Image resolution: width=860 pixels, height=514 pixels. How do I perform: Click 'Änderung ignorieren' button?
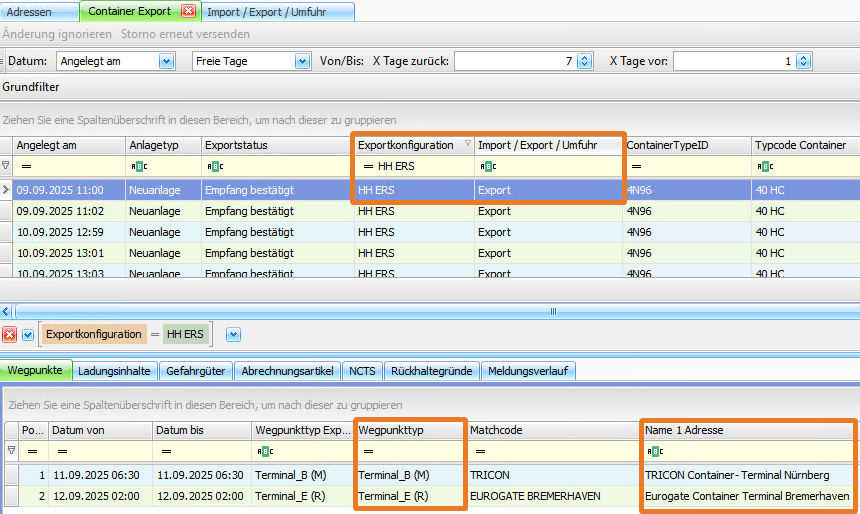pos(57,34)
